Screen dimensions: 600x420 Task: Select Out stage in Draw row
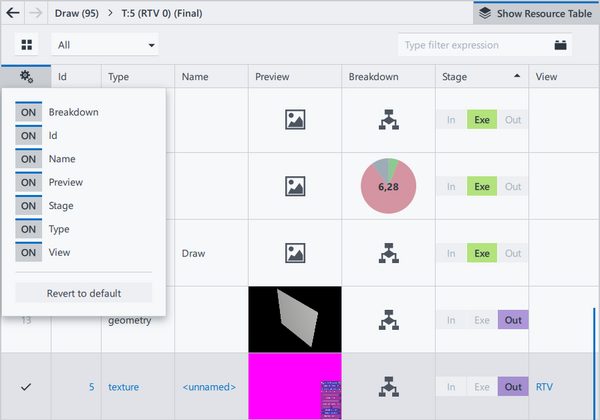click(513, 253)
